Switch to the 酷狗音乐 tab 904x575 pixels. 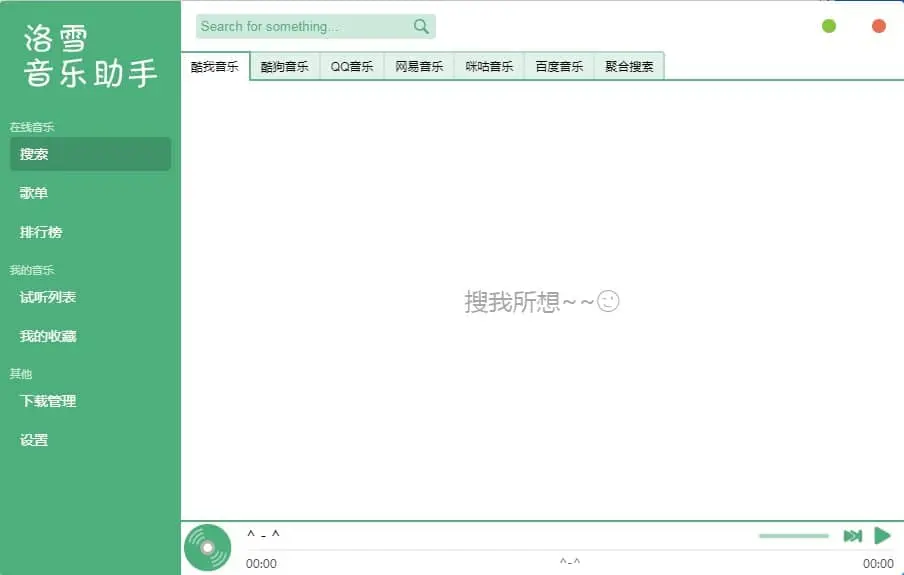click(x=285, y=66)
